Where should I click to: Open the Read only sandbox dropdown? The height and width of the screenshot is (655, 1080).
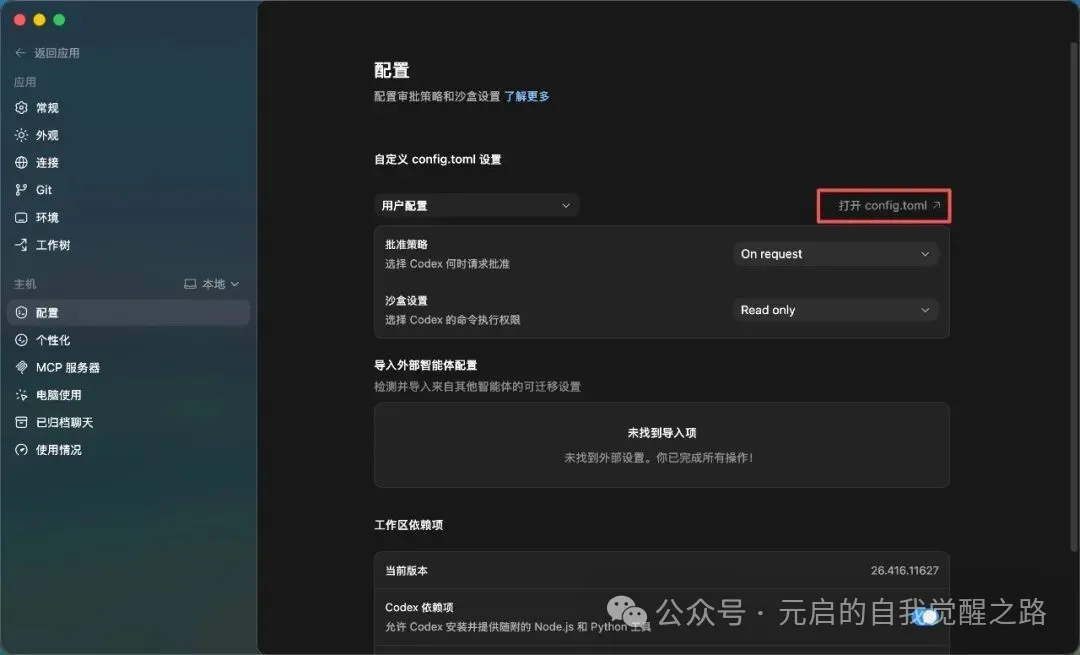[835, 310]
